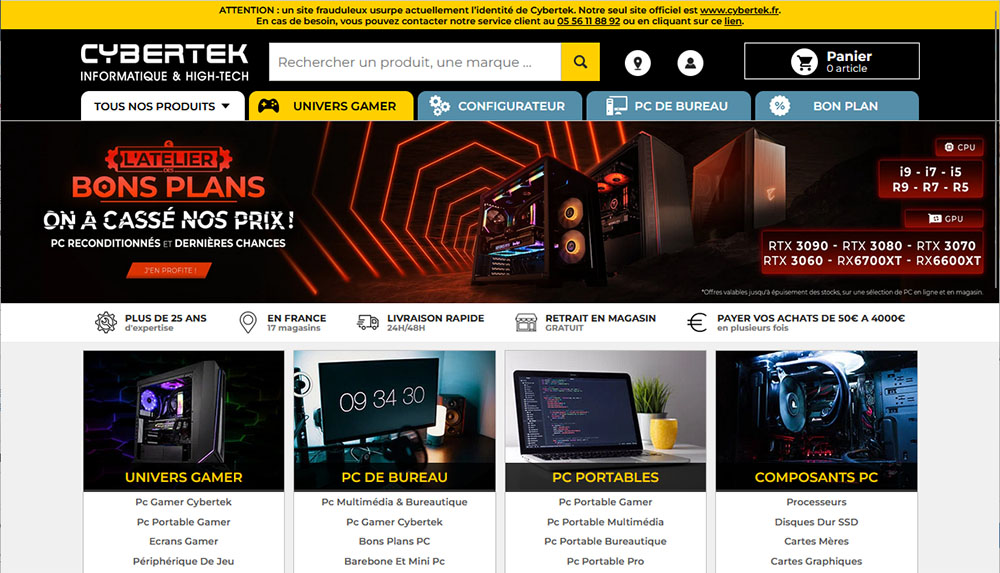Click the 'Livraison rapide 24H/48H' text
Image resolution: width=1000 pixels, height=573 pixels.
(x=436, y=322)
